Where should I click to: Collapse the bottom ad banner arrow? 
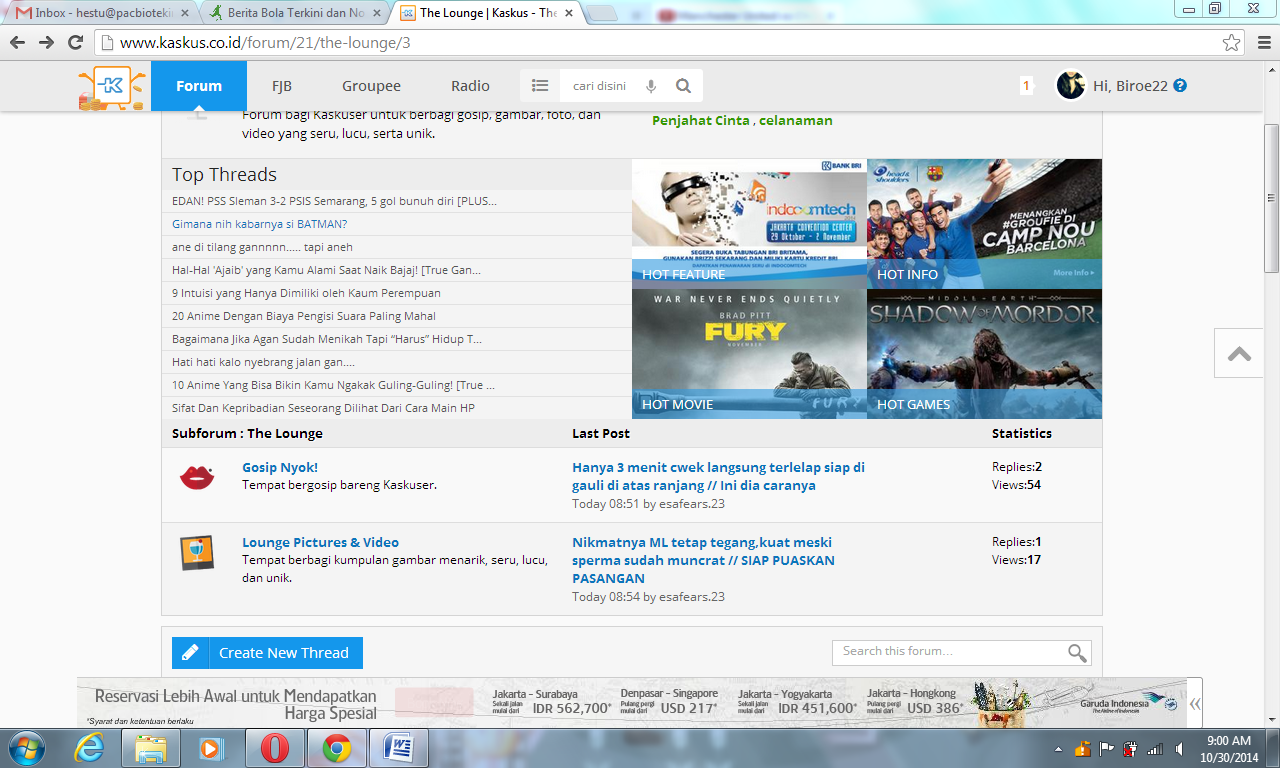pyautogui.click(x=1195, y=704)
